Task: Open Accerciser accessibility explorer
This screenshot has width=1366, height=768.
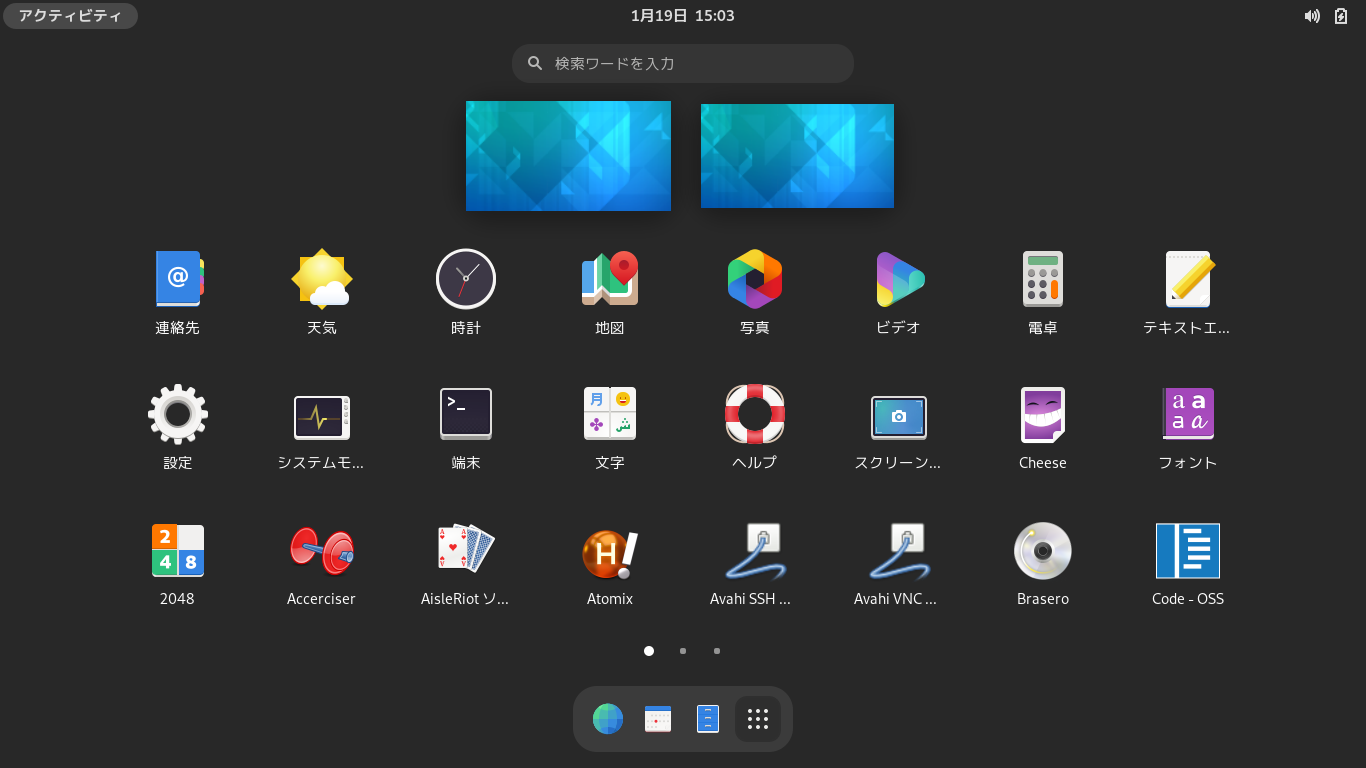Action: (322, 550)
